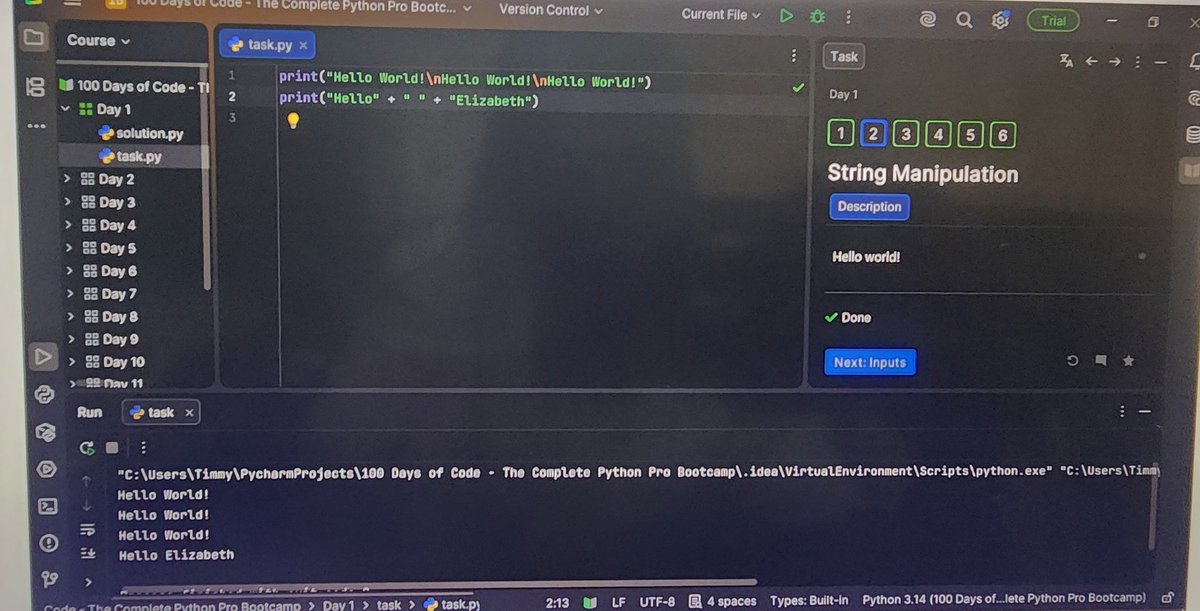Viewport: 1200px width, 611px height.
Task: Change file encoding UTF-8 in status bar
Action: tap(657, 601)
